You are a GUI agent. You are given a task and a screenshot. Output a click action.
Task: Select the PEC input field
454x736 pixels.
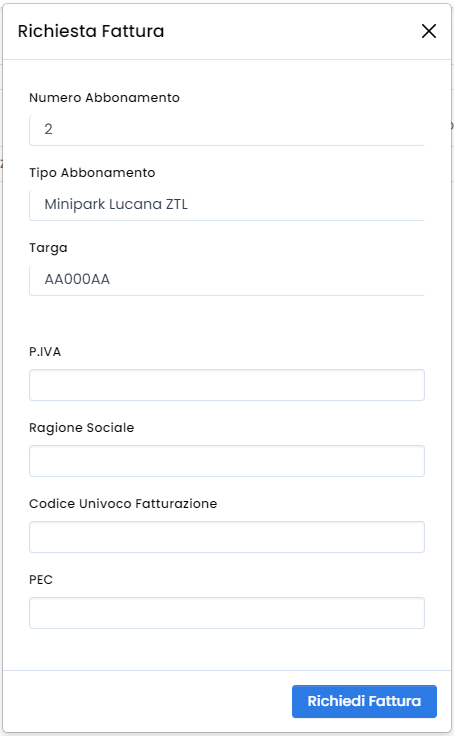[227, 613]
